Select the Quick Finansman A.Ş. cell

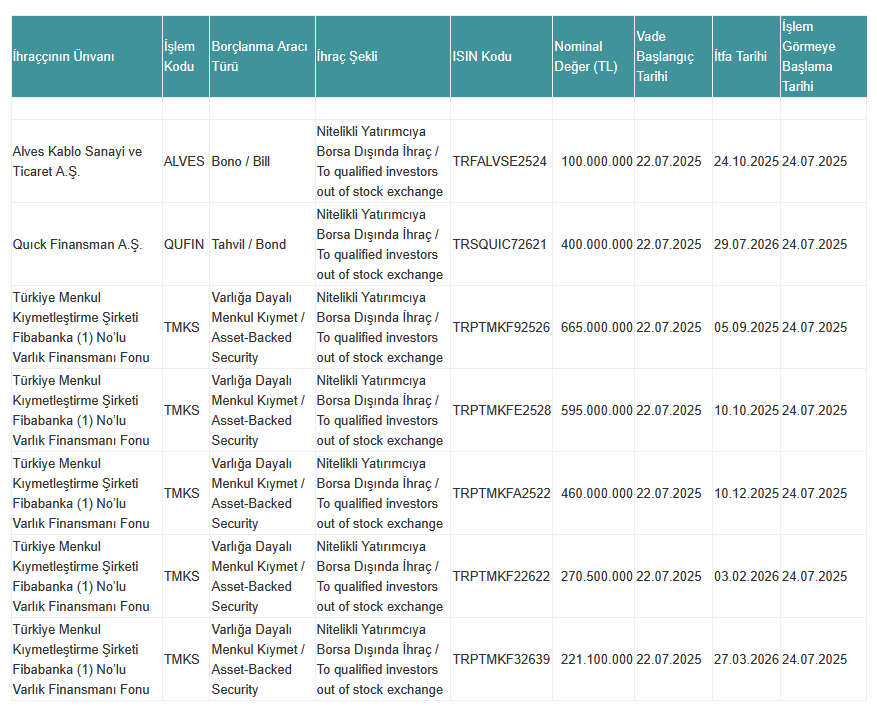tap(87, 244)
